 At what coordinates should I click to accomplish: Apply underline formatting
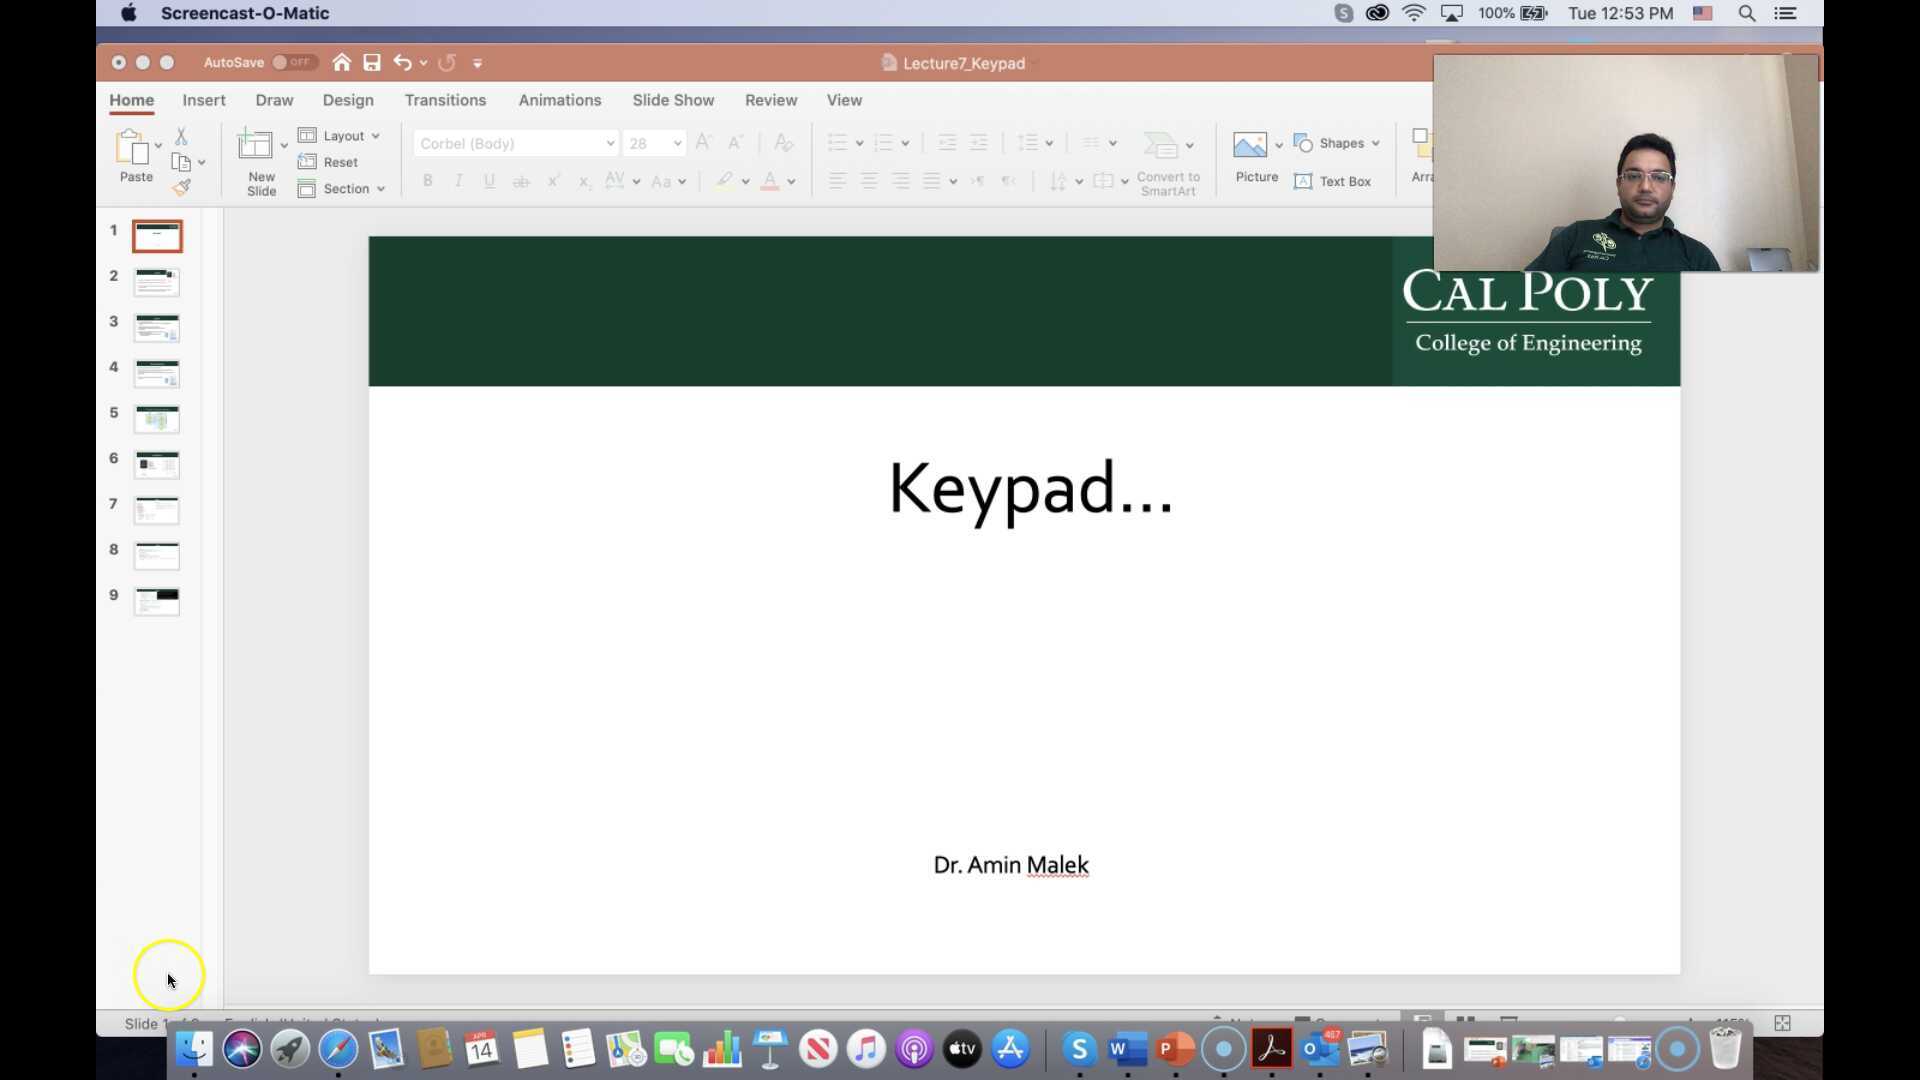(x=489, y=180)
